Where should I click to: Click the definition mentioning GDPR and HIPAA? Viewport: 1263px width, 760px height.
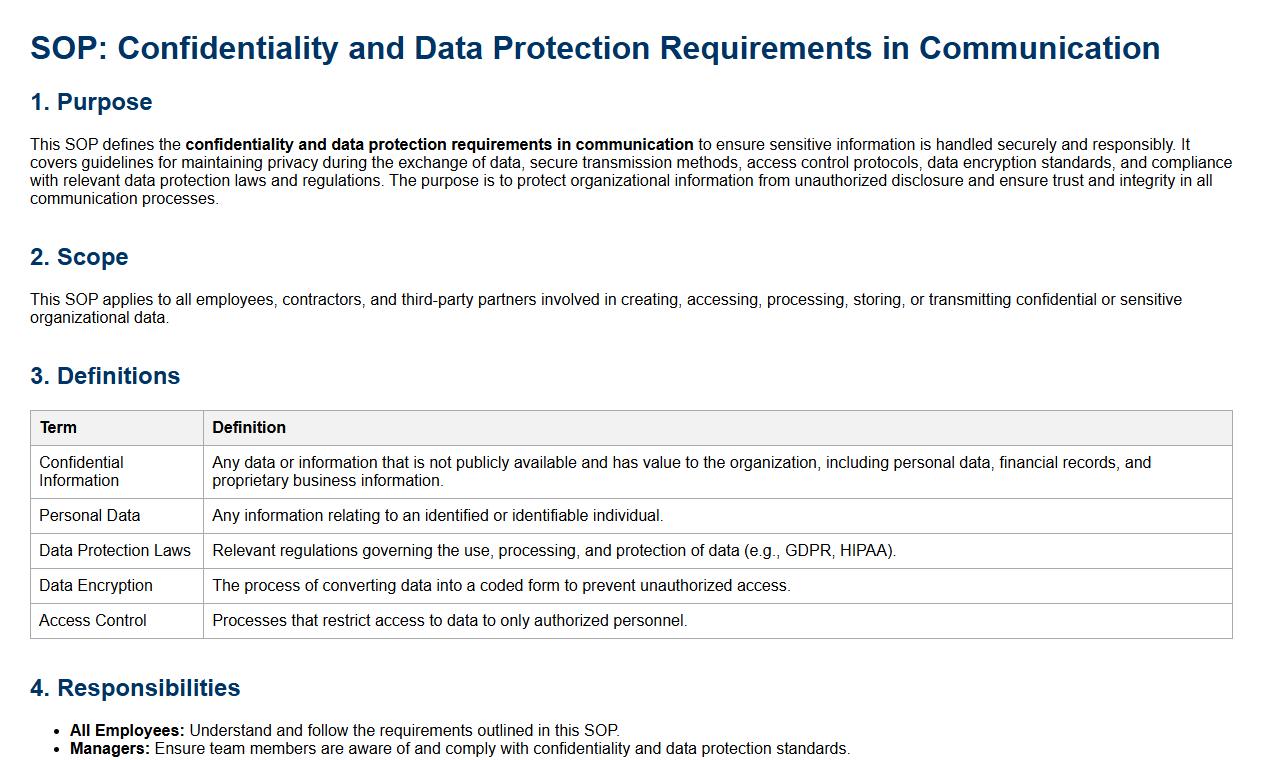[x=554, y=550]
